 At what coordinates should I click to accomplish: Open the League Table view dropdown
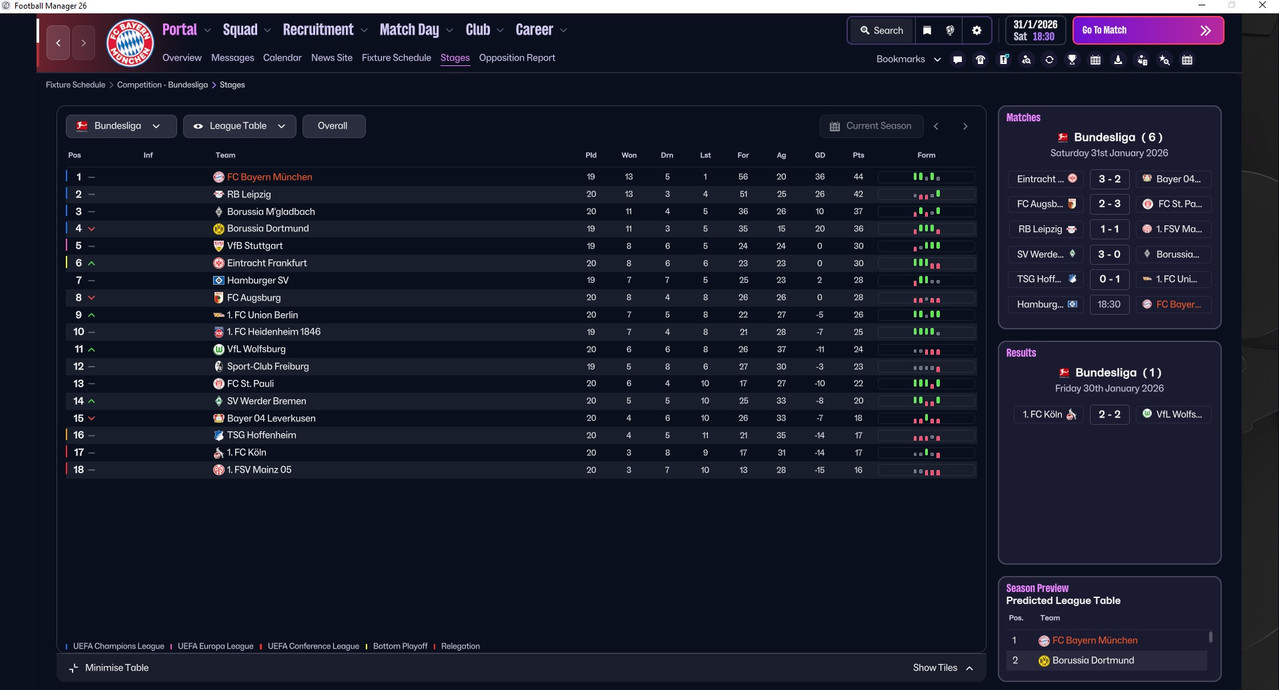(239, 126)
